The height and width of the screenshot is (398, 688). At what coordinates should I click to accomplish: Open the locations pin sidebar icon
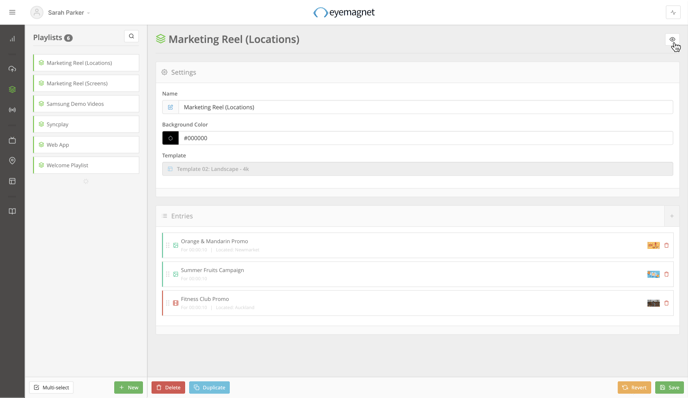pyautogui.click(x=12, y=161)
